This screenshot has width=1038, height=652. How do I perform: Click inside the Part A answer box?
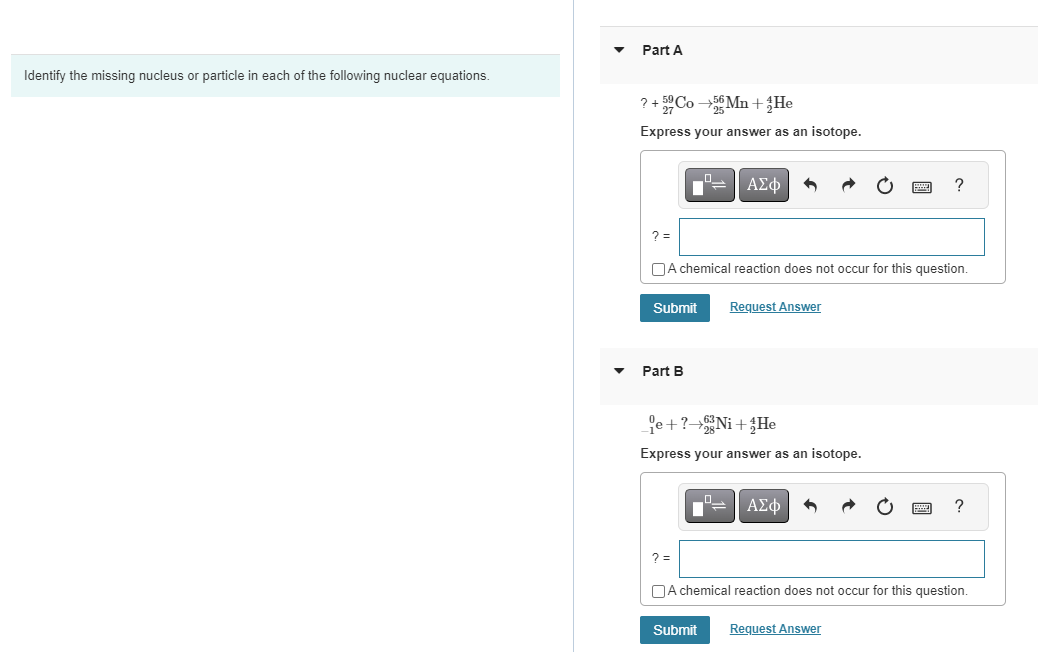pos(831,236)
